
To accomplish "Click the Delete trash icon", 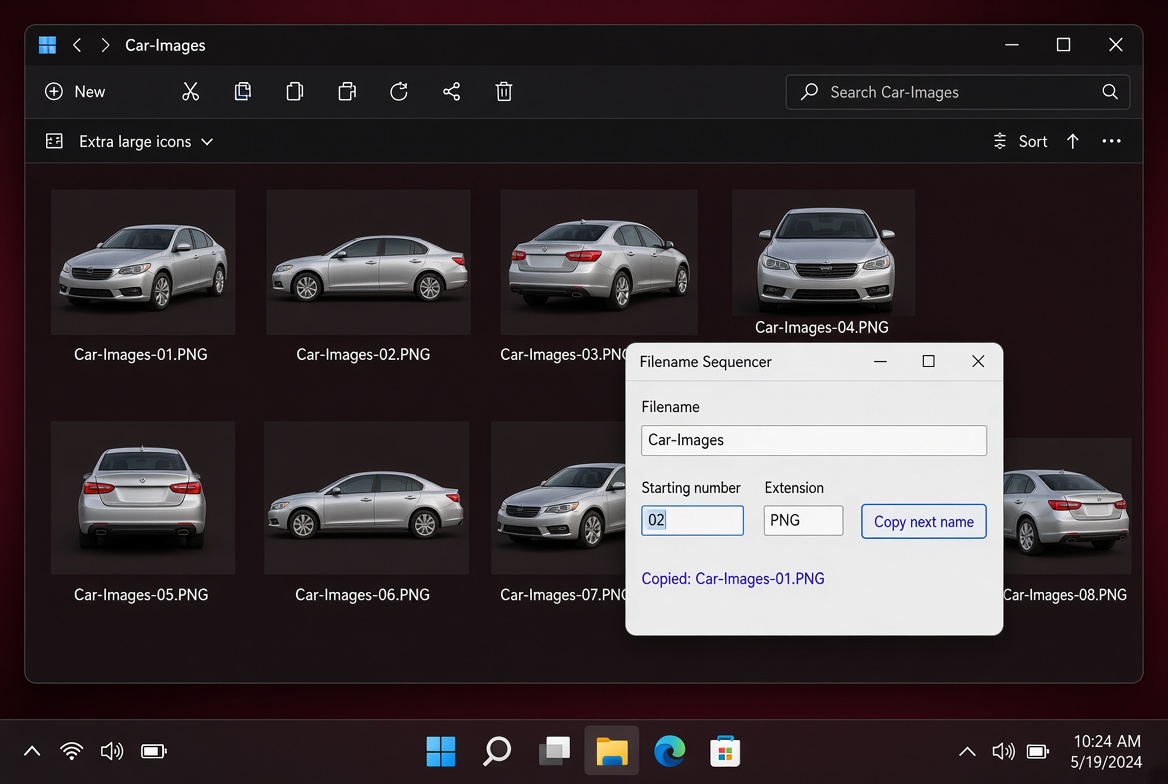I will tap(504, 92).
